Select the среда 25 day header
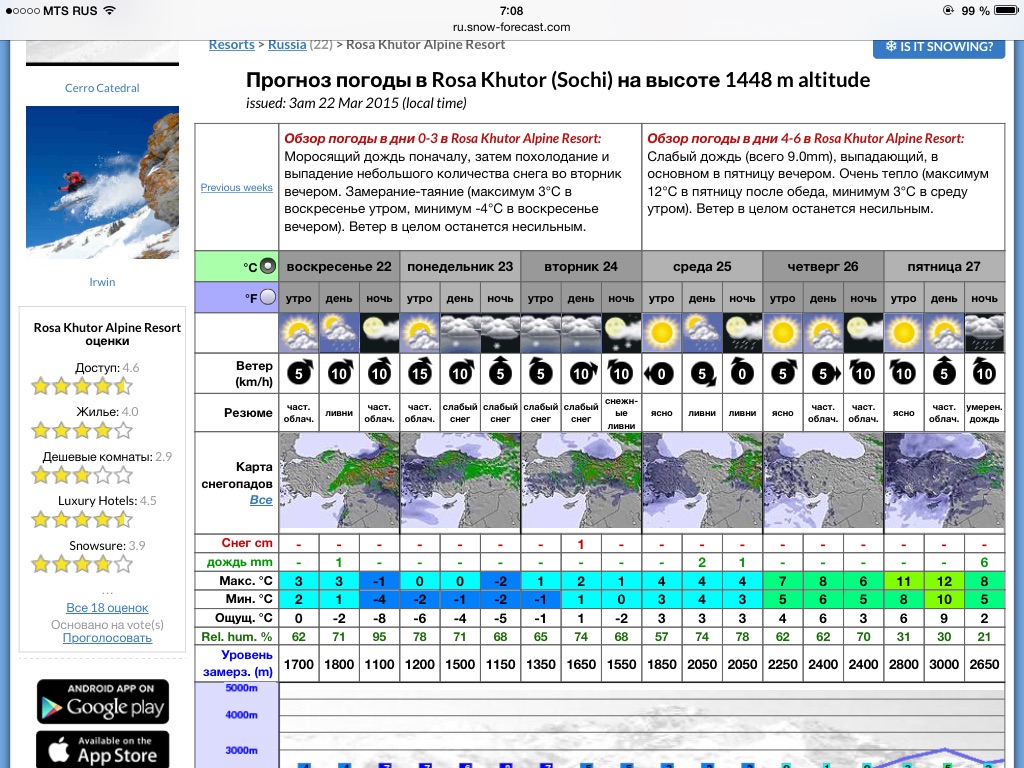This screenshot has height=768, width=1024. pos(702,266)
